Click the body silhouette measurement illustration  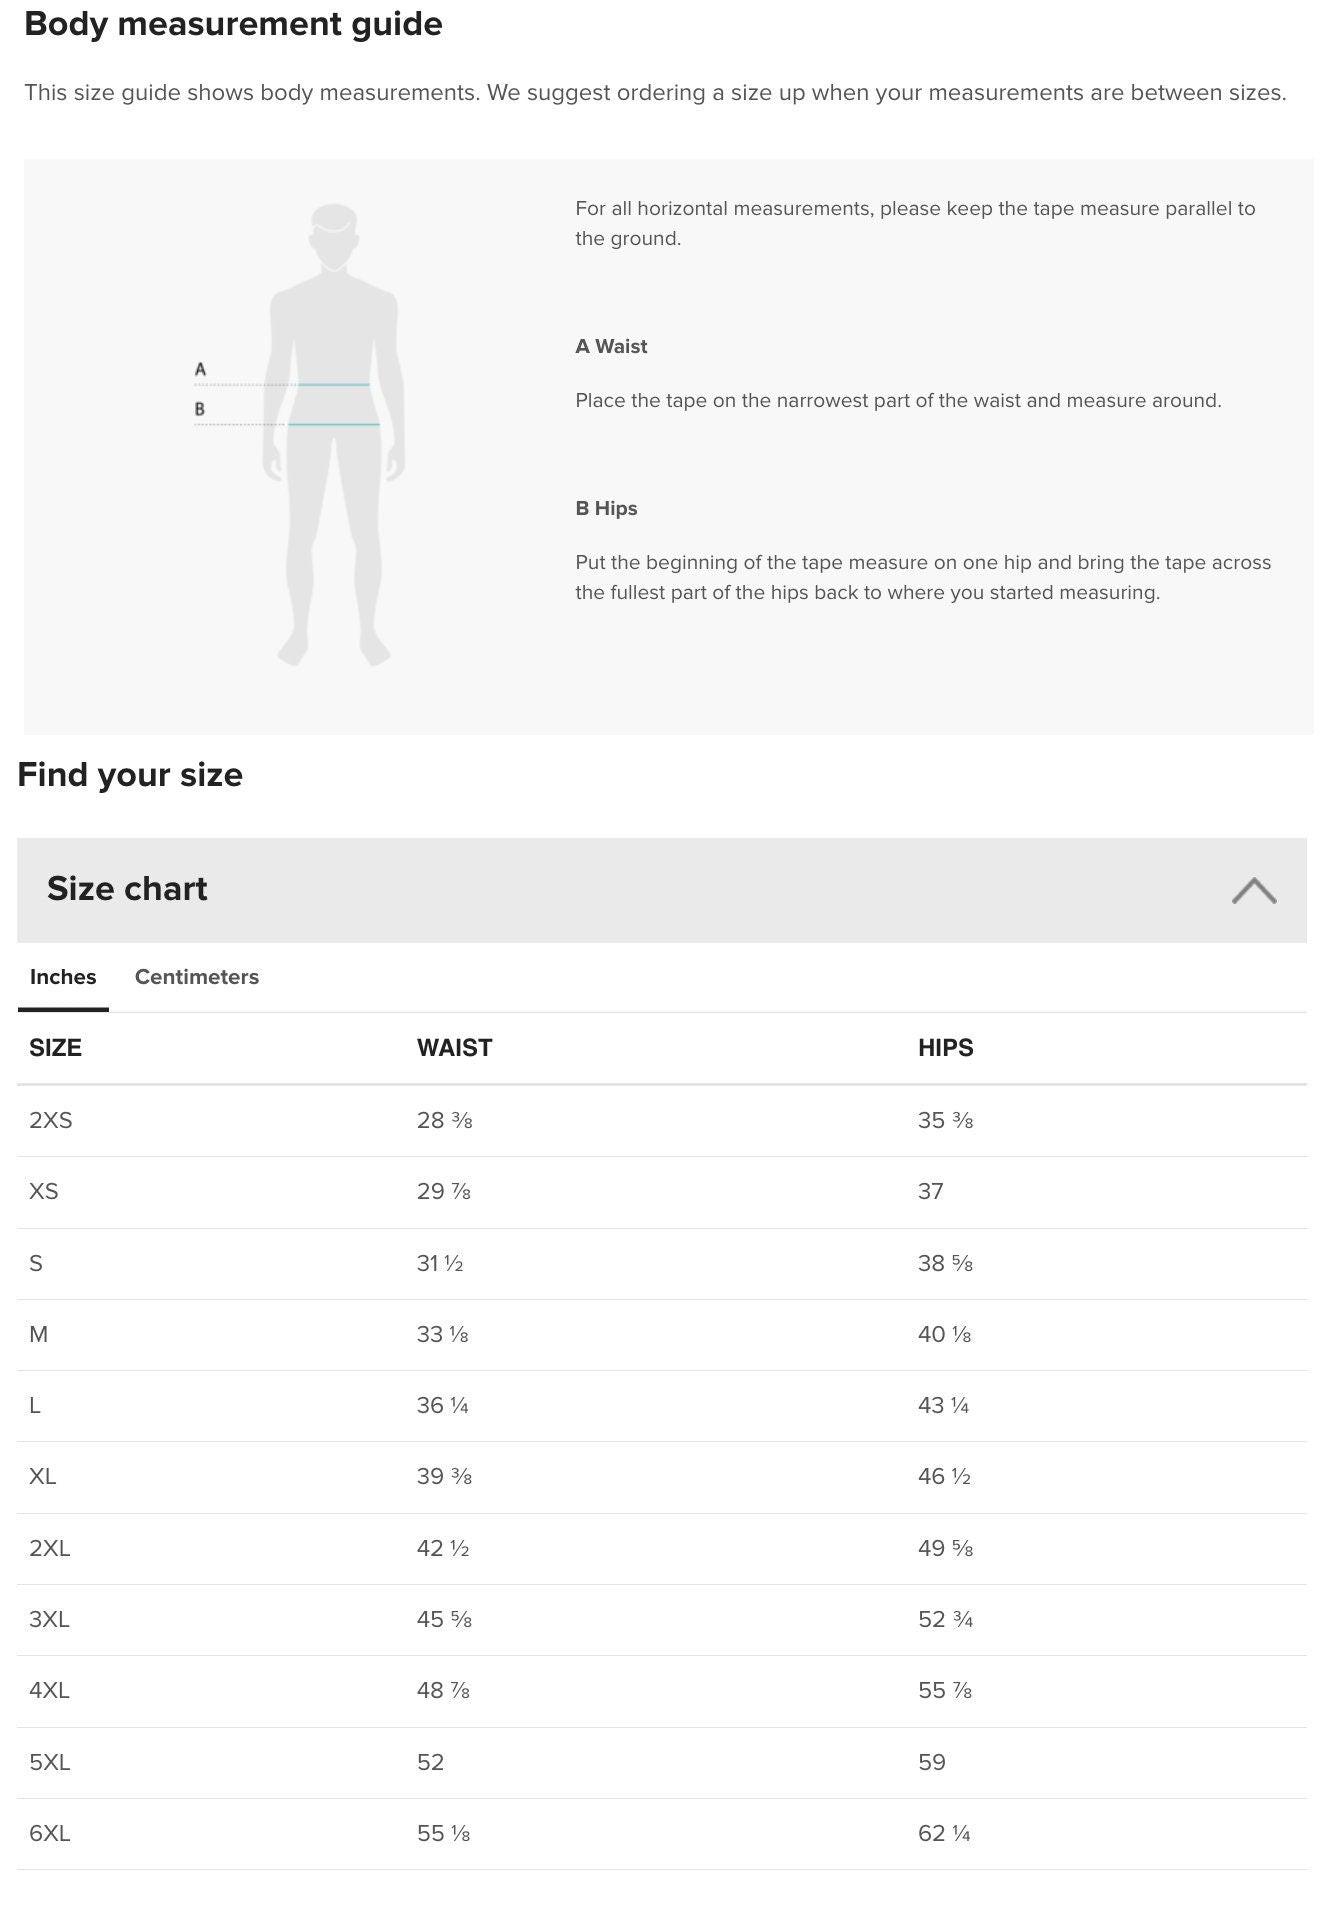click(334, 434)
